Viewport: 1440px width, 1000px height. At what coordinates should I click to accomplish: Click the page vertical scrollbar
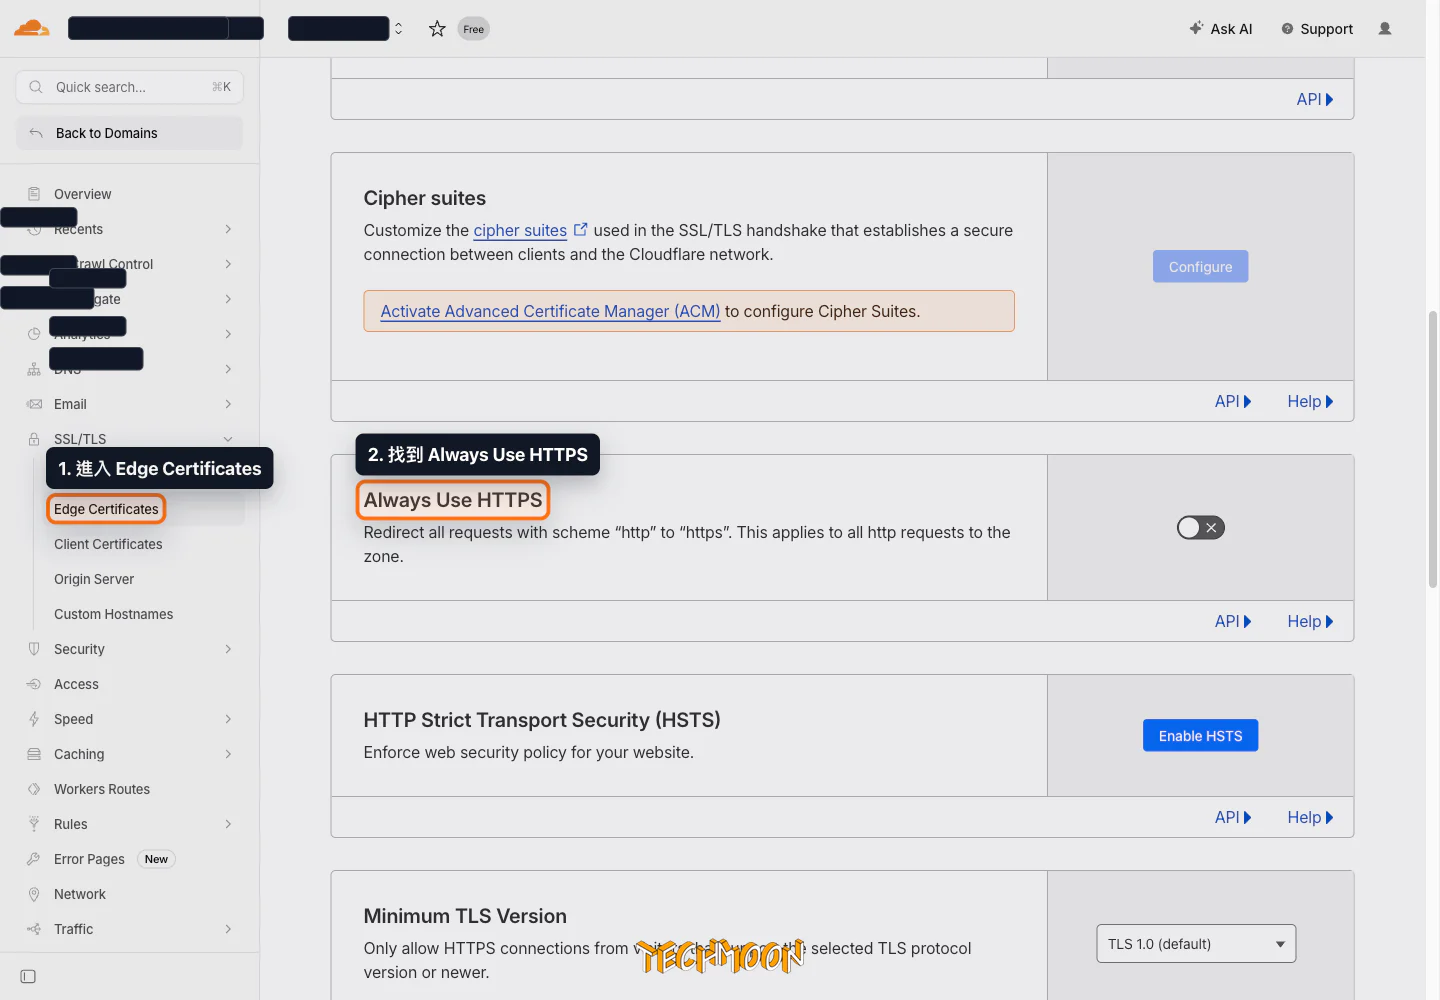1433,450
